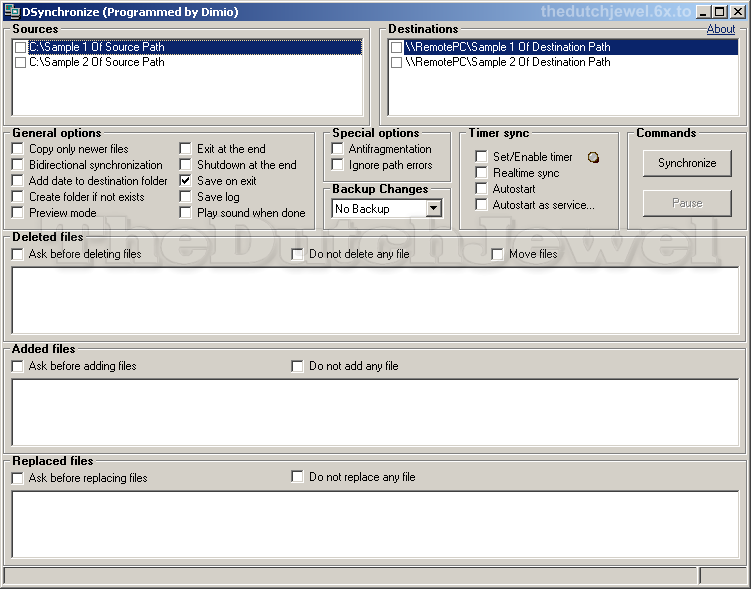The image size is (751, 589).
Task: Click inside the Replaced files list box
Action: coord(376,524)
